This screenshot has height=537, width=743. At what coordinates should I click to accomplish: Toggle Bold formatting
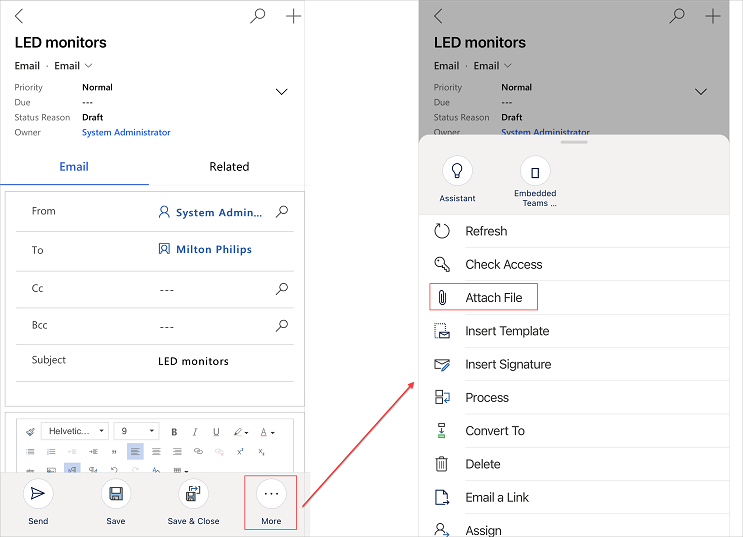pyautogui.click(x=174, y=432)
